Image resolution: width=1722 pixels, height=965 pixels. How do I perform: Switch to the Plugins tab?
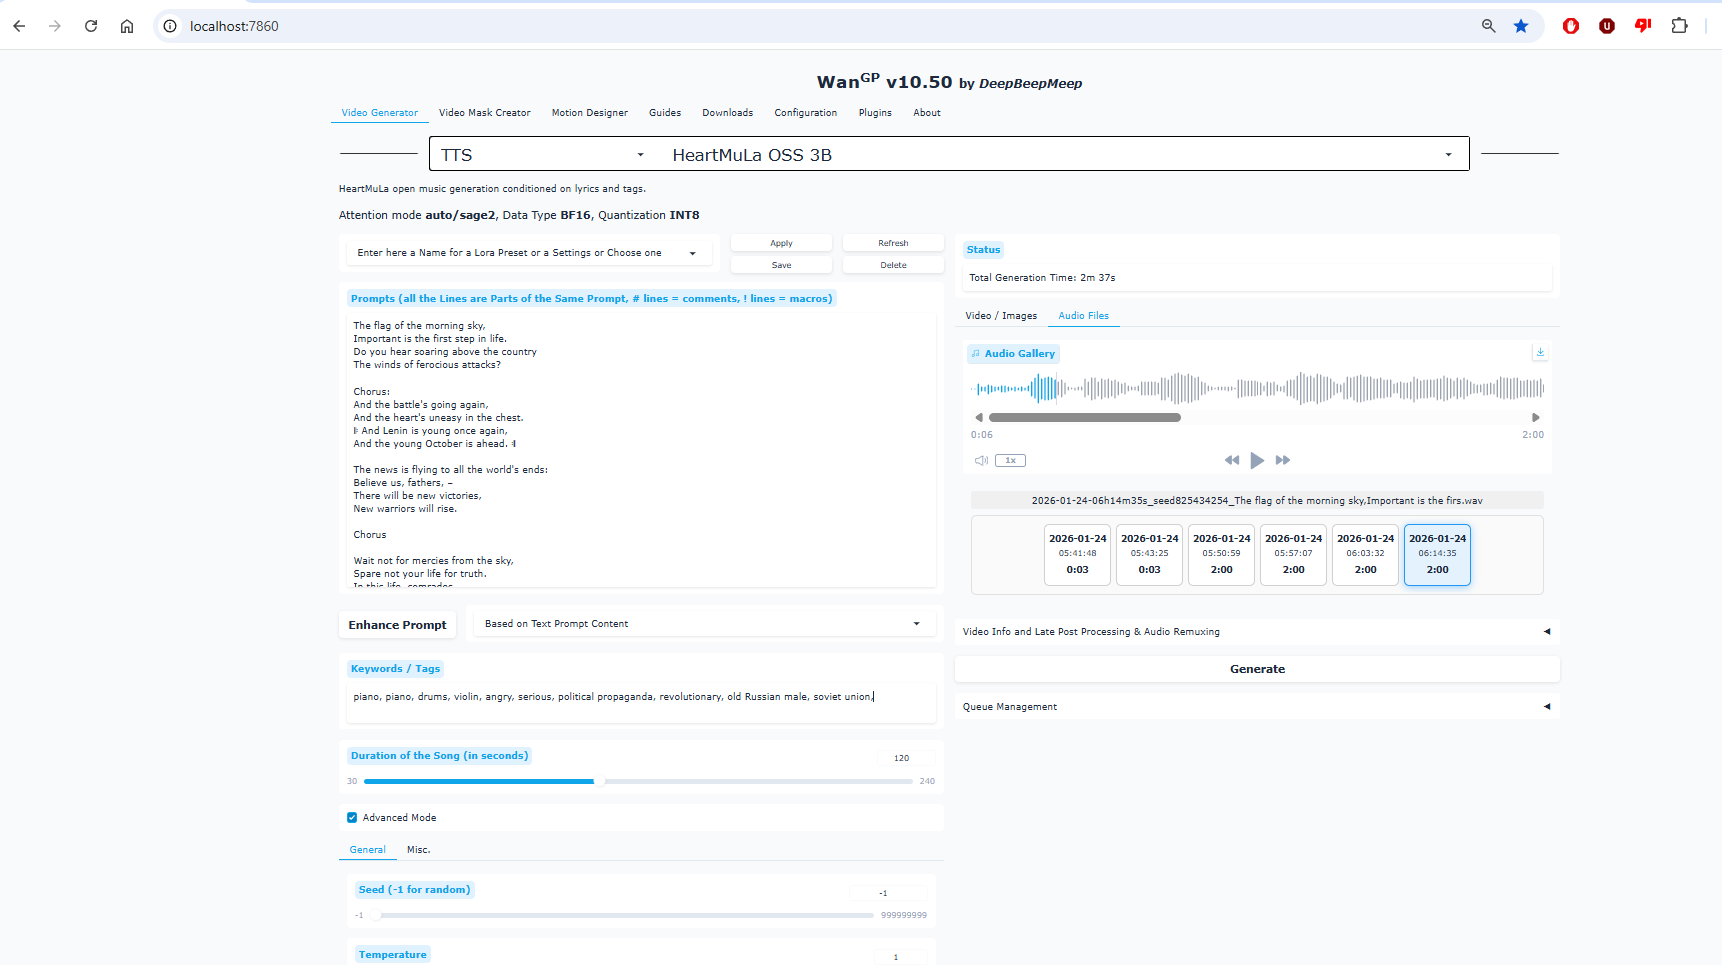point(875,113)
